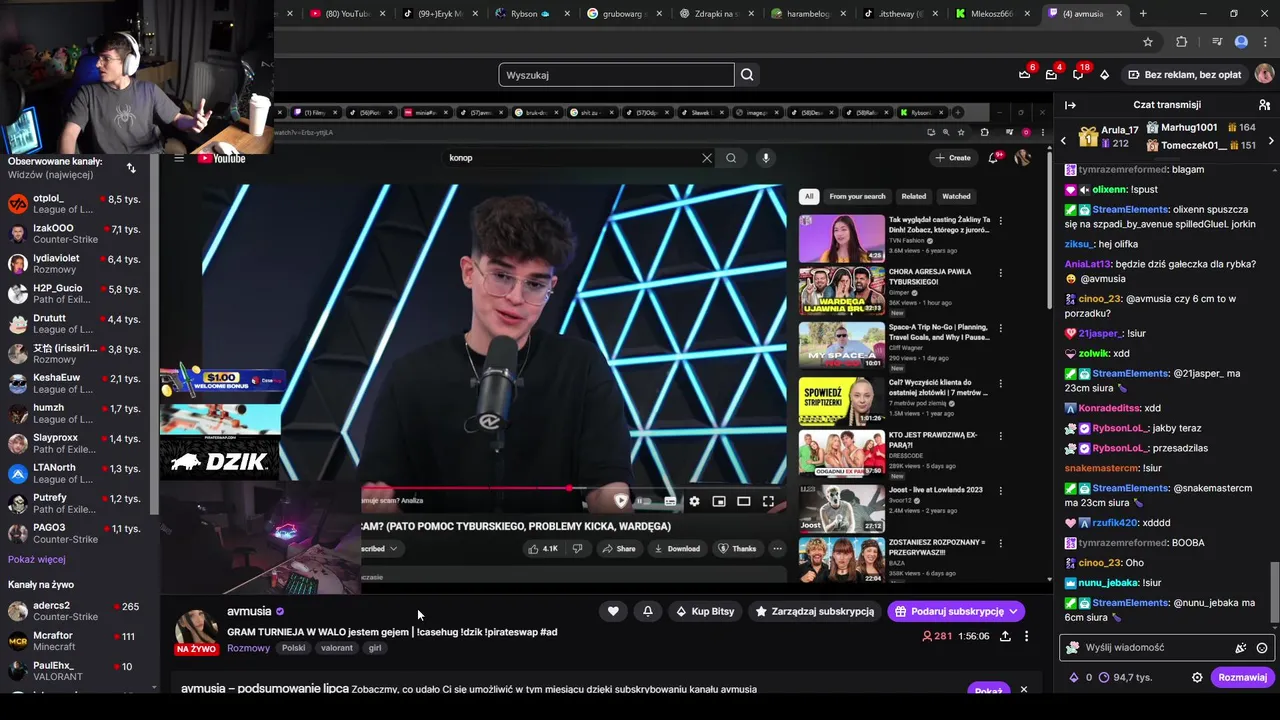Open the emote picker smiley icon
This screenshot has width=1280, height=720.
tap(1262, 648)
